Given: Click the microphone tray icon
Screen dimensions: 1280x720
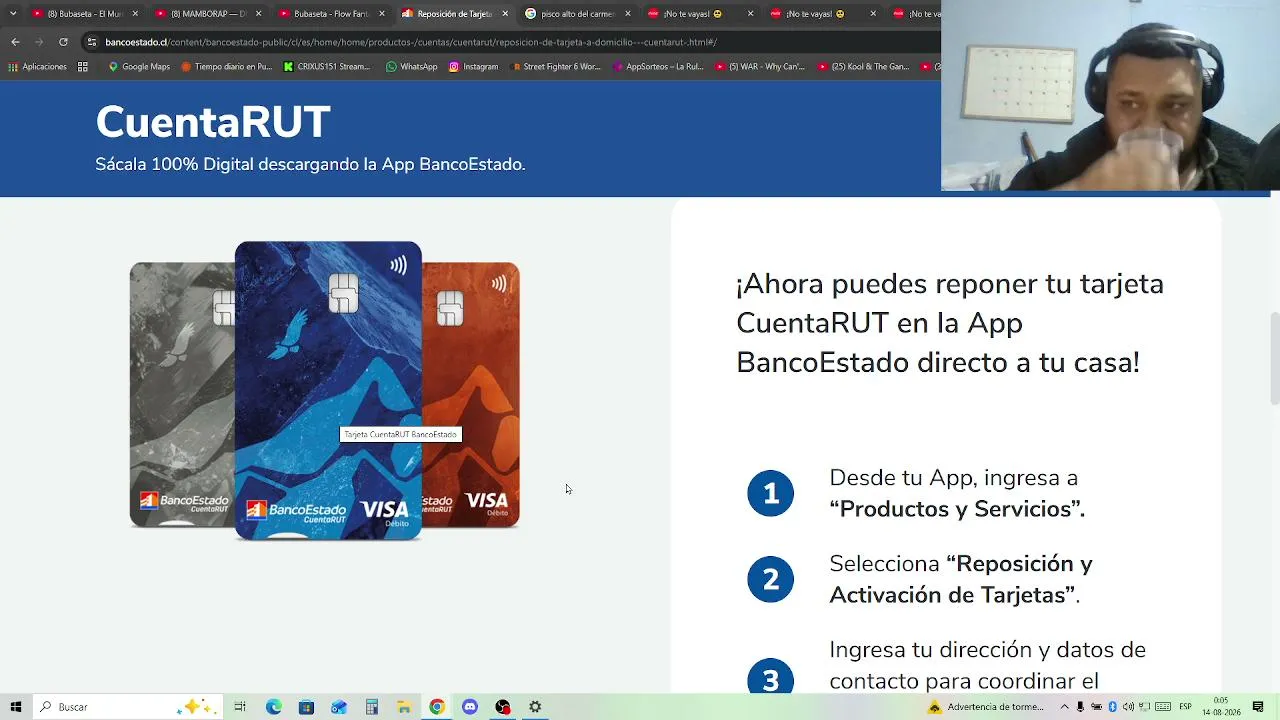Looking at the screenshot, I should [1080, 707].
